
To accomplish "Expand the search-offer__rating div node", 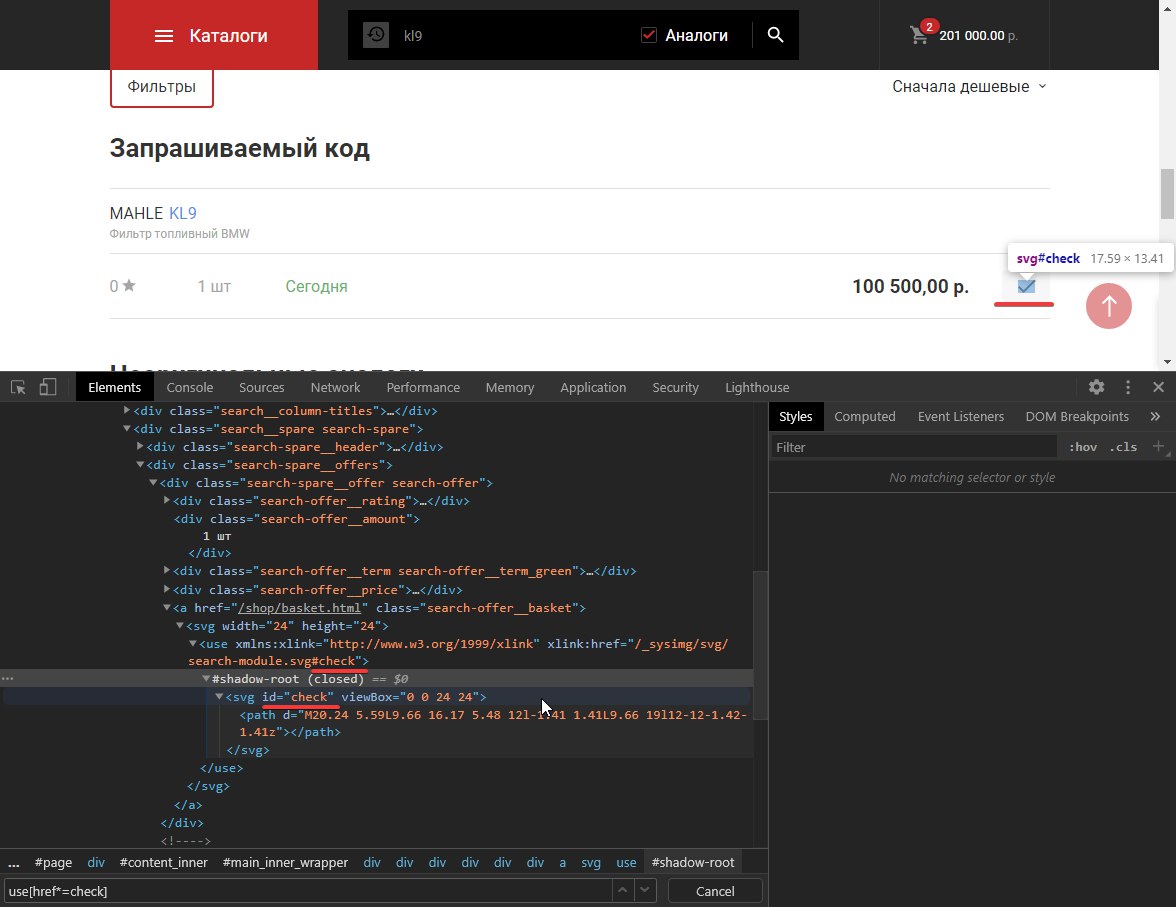I will [168, 501].
